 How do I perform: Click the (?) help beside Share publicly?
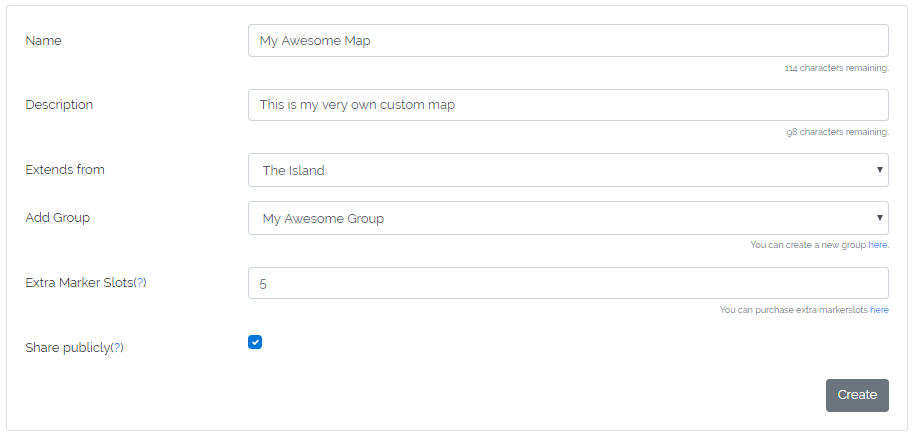click(x=117, y=348)
